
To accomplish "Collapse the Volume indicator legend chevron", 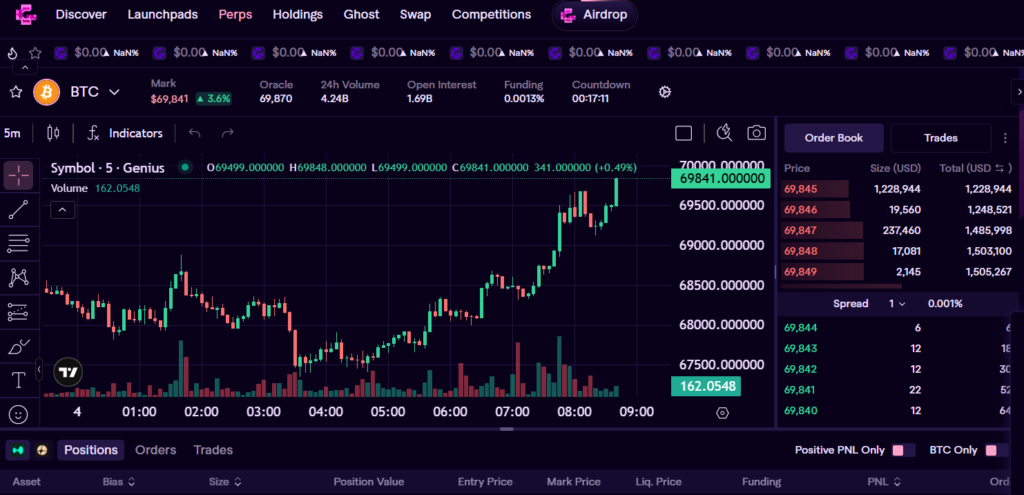I will [61, 209].
